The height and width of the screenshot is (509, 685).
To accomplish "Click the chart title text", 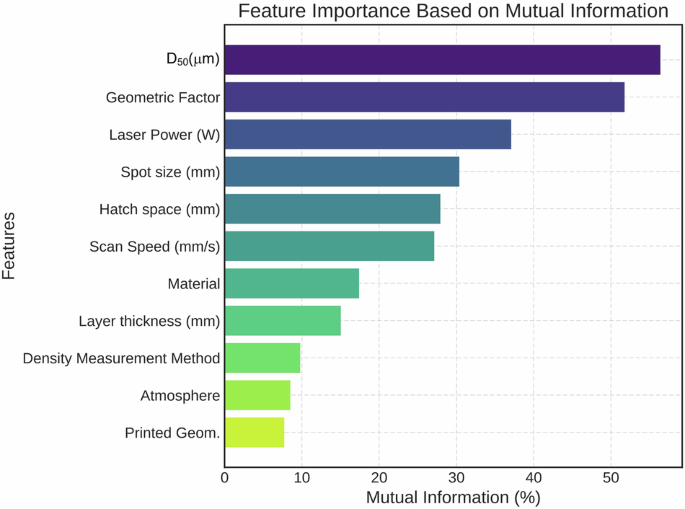I will tap(453, 10).
